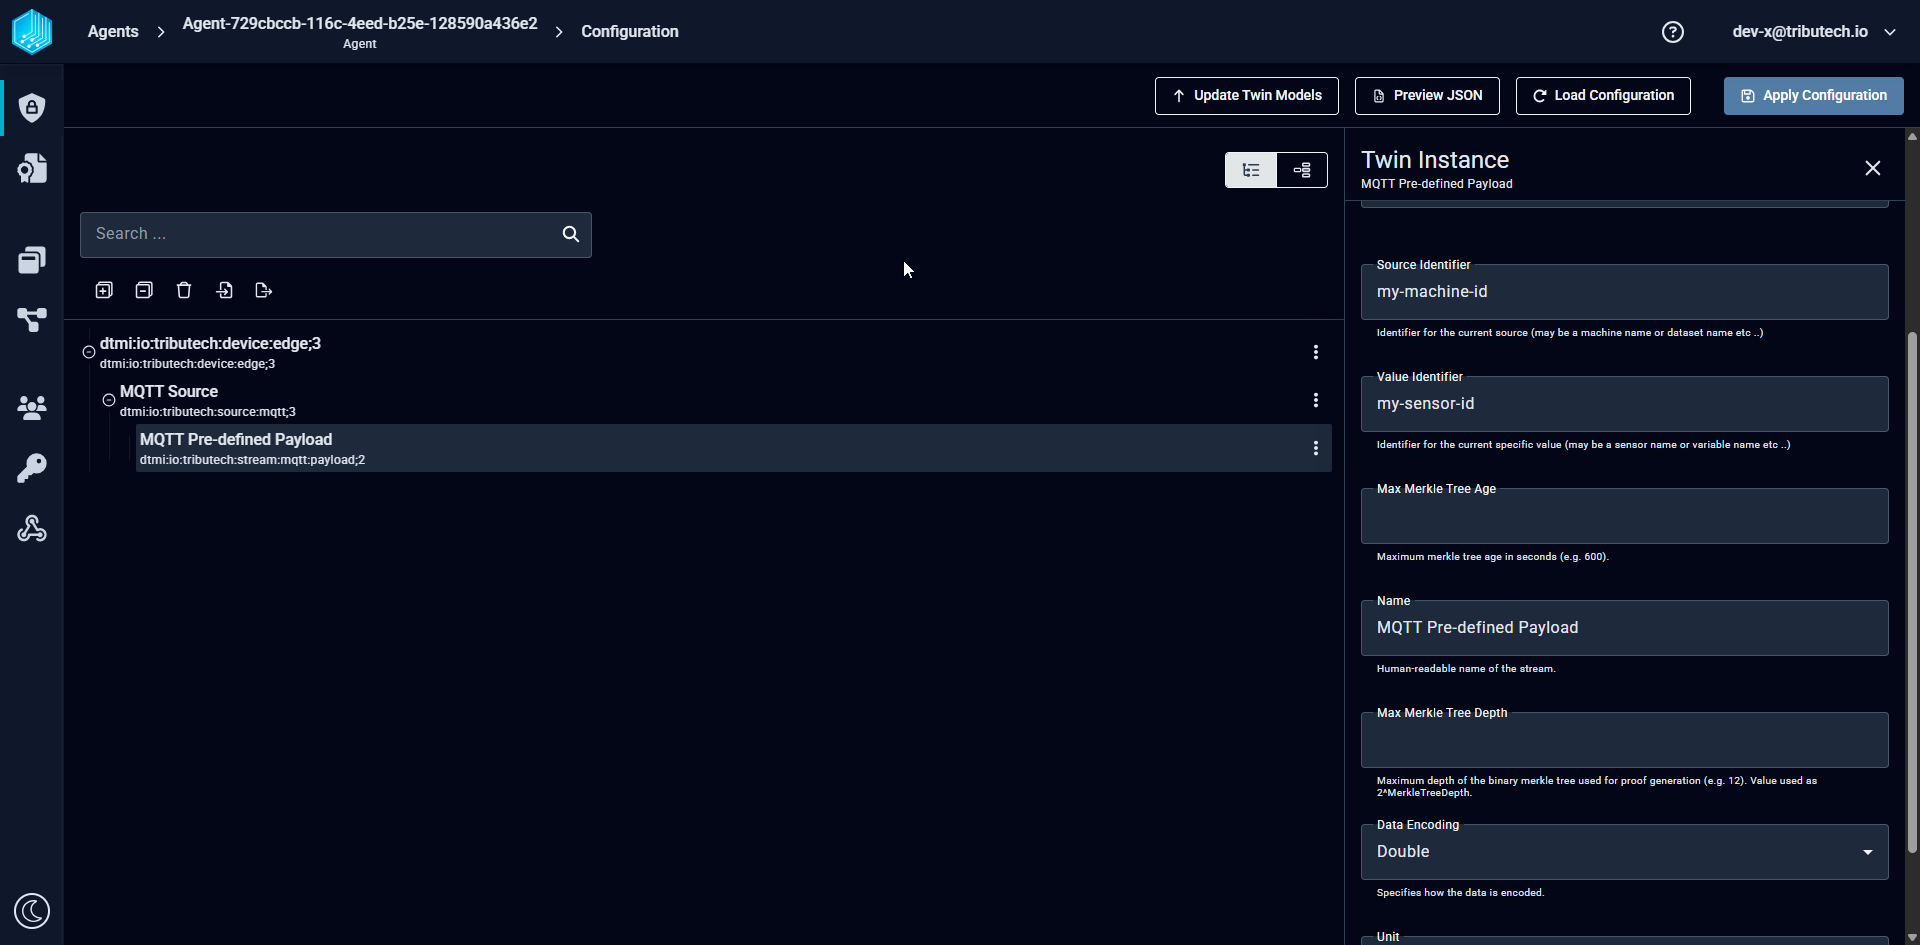
Task: Open the key sidebar icon
Action: [x=32, y=468]
